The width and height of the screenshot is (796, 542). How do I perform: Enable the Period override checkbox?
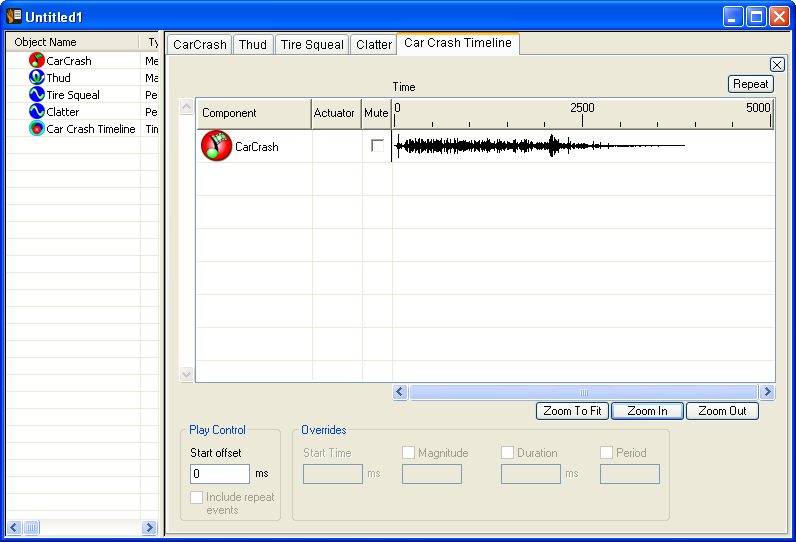pyautogui.click(x=606, y=452)
